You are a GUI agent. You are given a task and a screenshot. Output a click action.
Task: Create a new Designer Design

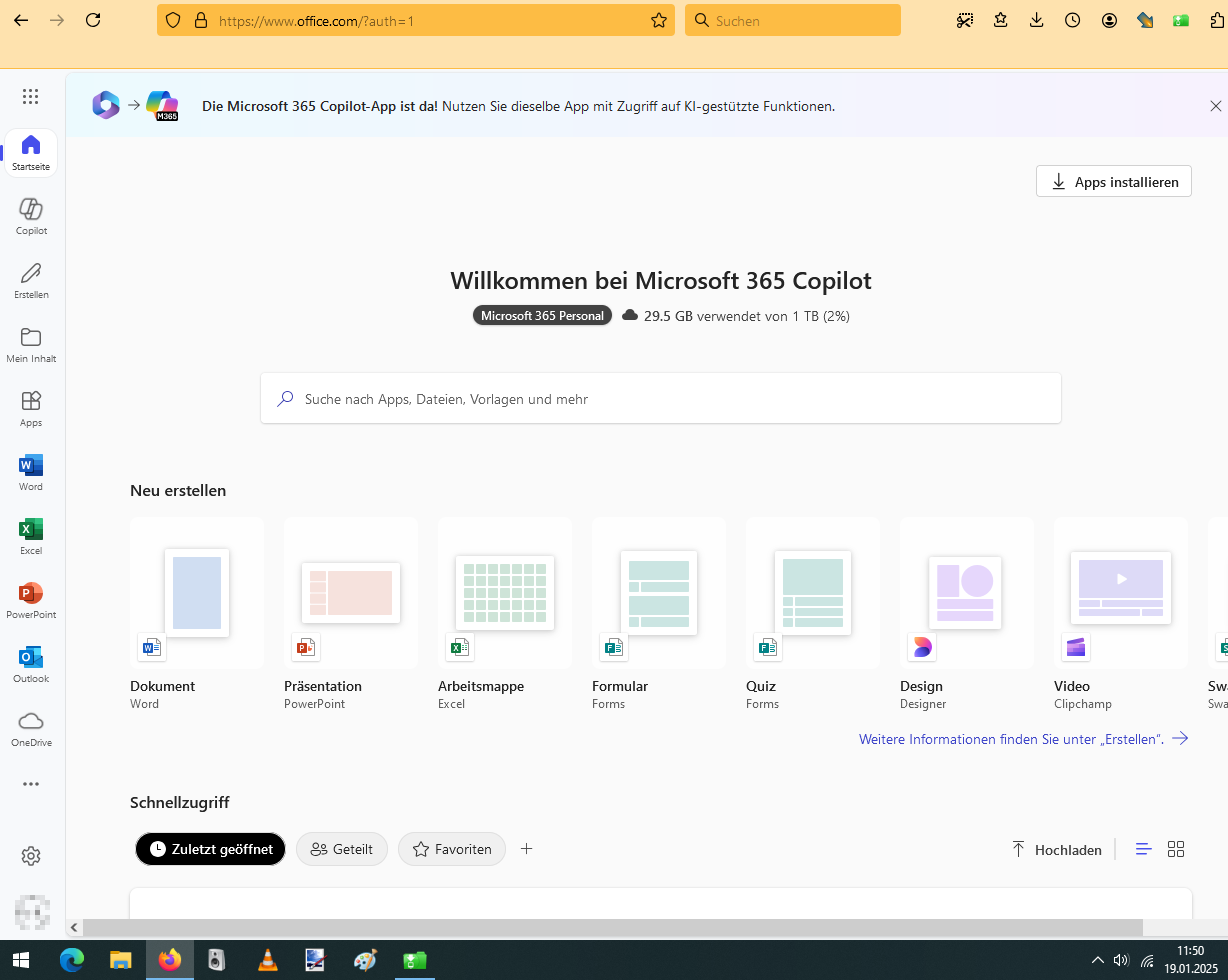[x=967, y=614]
